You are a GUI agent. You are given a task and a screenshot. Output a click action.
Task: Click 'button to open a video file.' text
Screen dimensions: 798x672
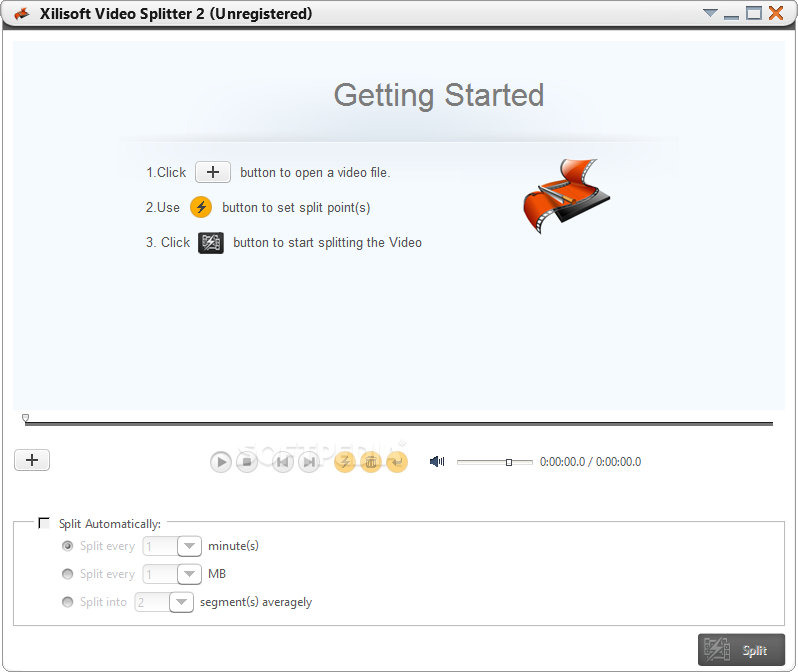(x=315, y=173)
